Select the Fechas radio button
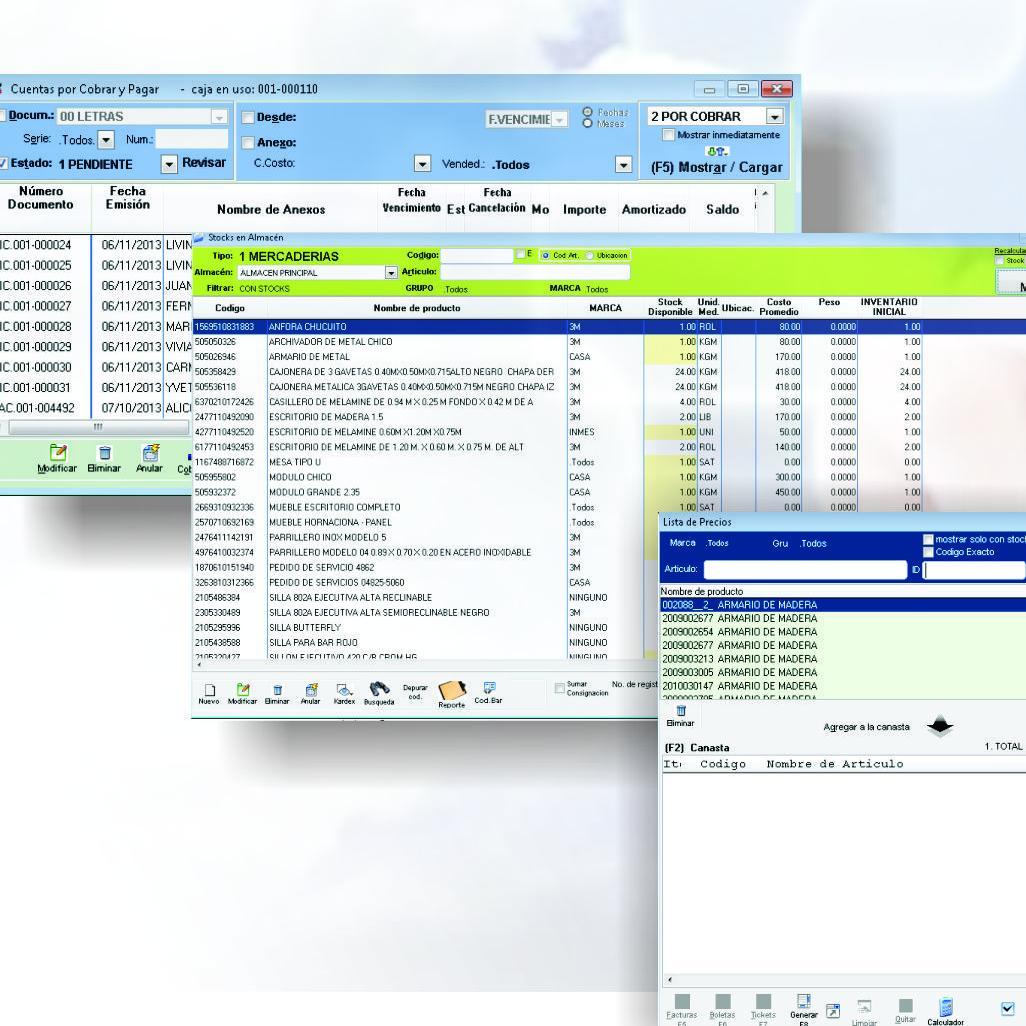The height and width of the screenshot is (1026, 1026). tap(587, 112)
